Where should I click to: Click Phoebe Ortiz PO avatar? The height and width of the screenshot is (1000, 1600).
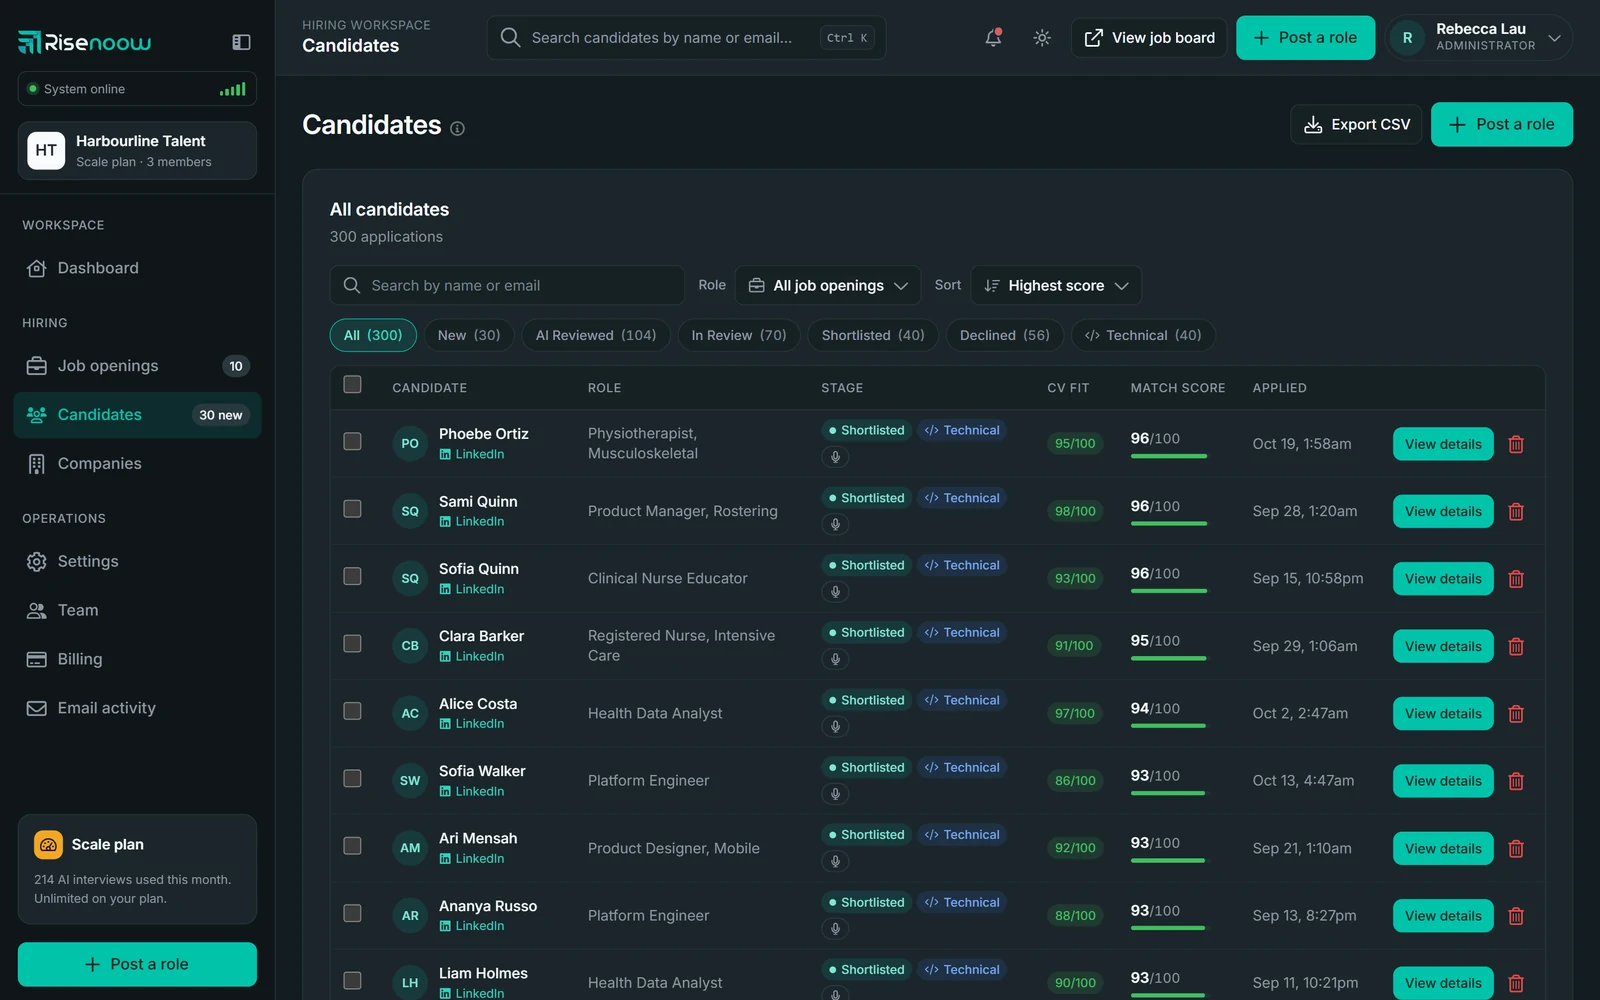[x=410, y=443]
